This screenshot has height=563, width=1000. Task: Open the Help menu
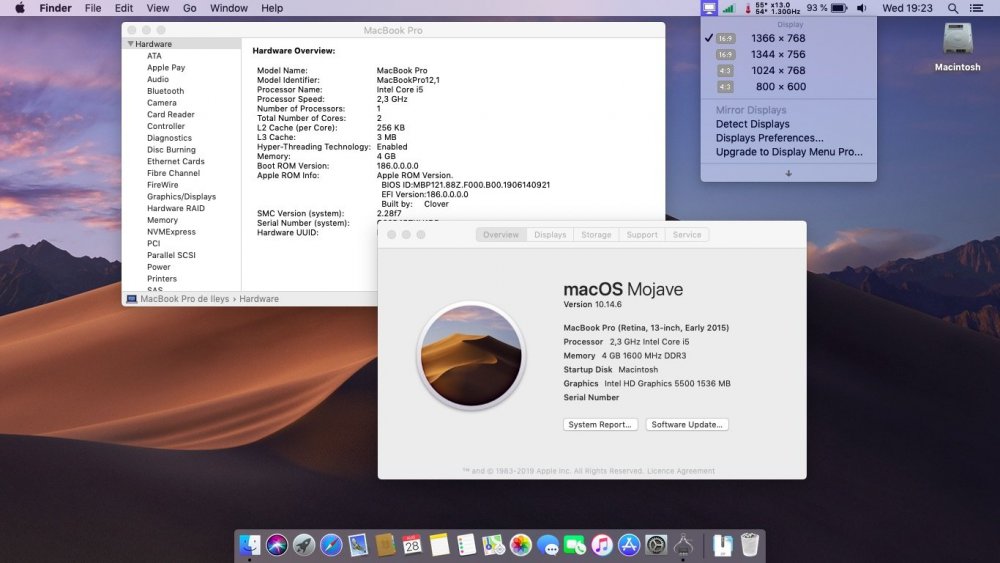click(272, 8)
